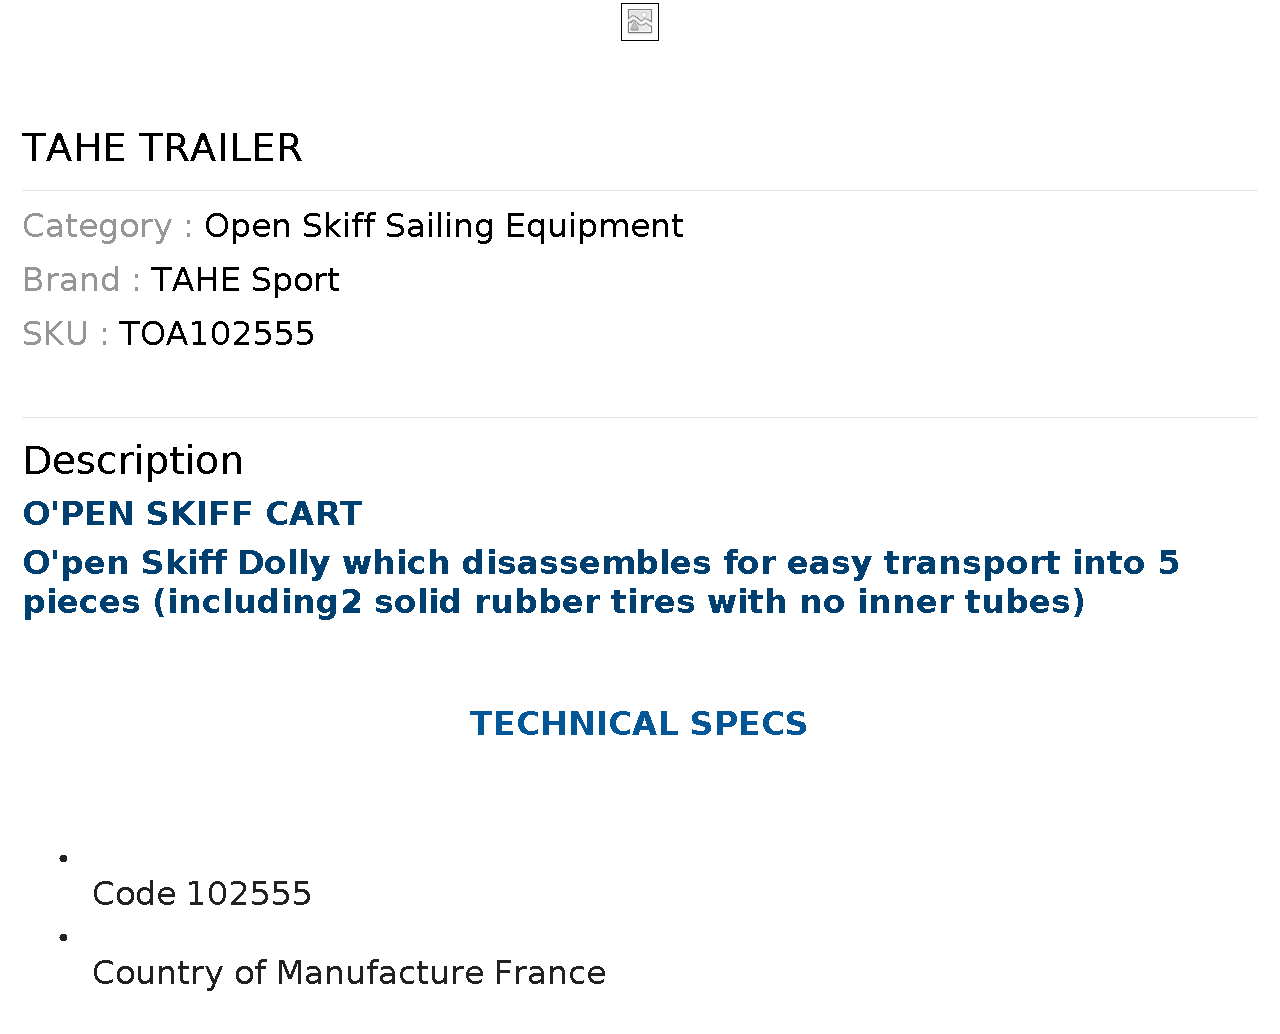Click the O'pen Skiff Dolly description paragraph
1280x1034 pixels.
601,582
